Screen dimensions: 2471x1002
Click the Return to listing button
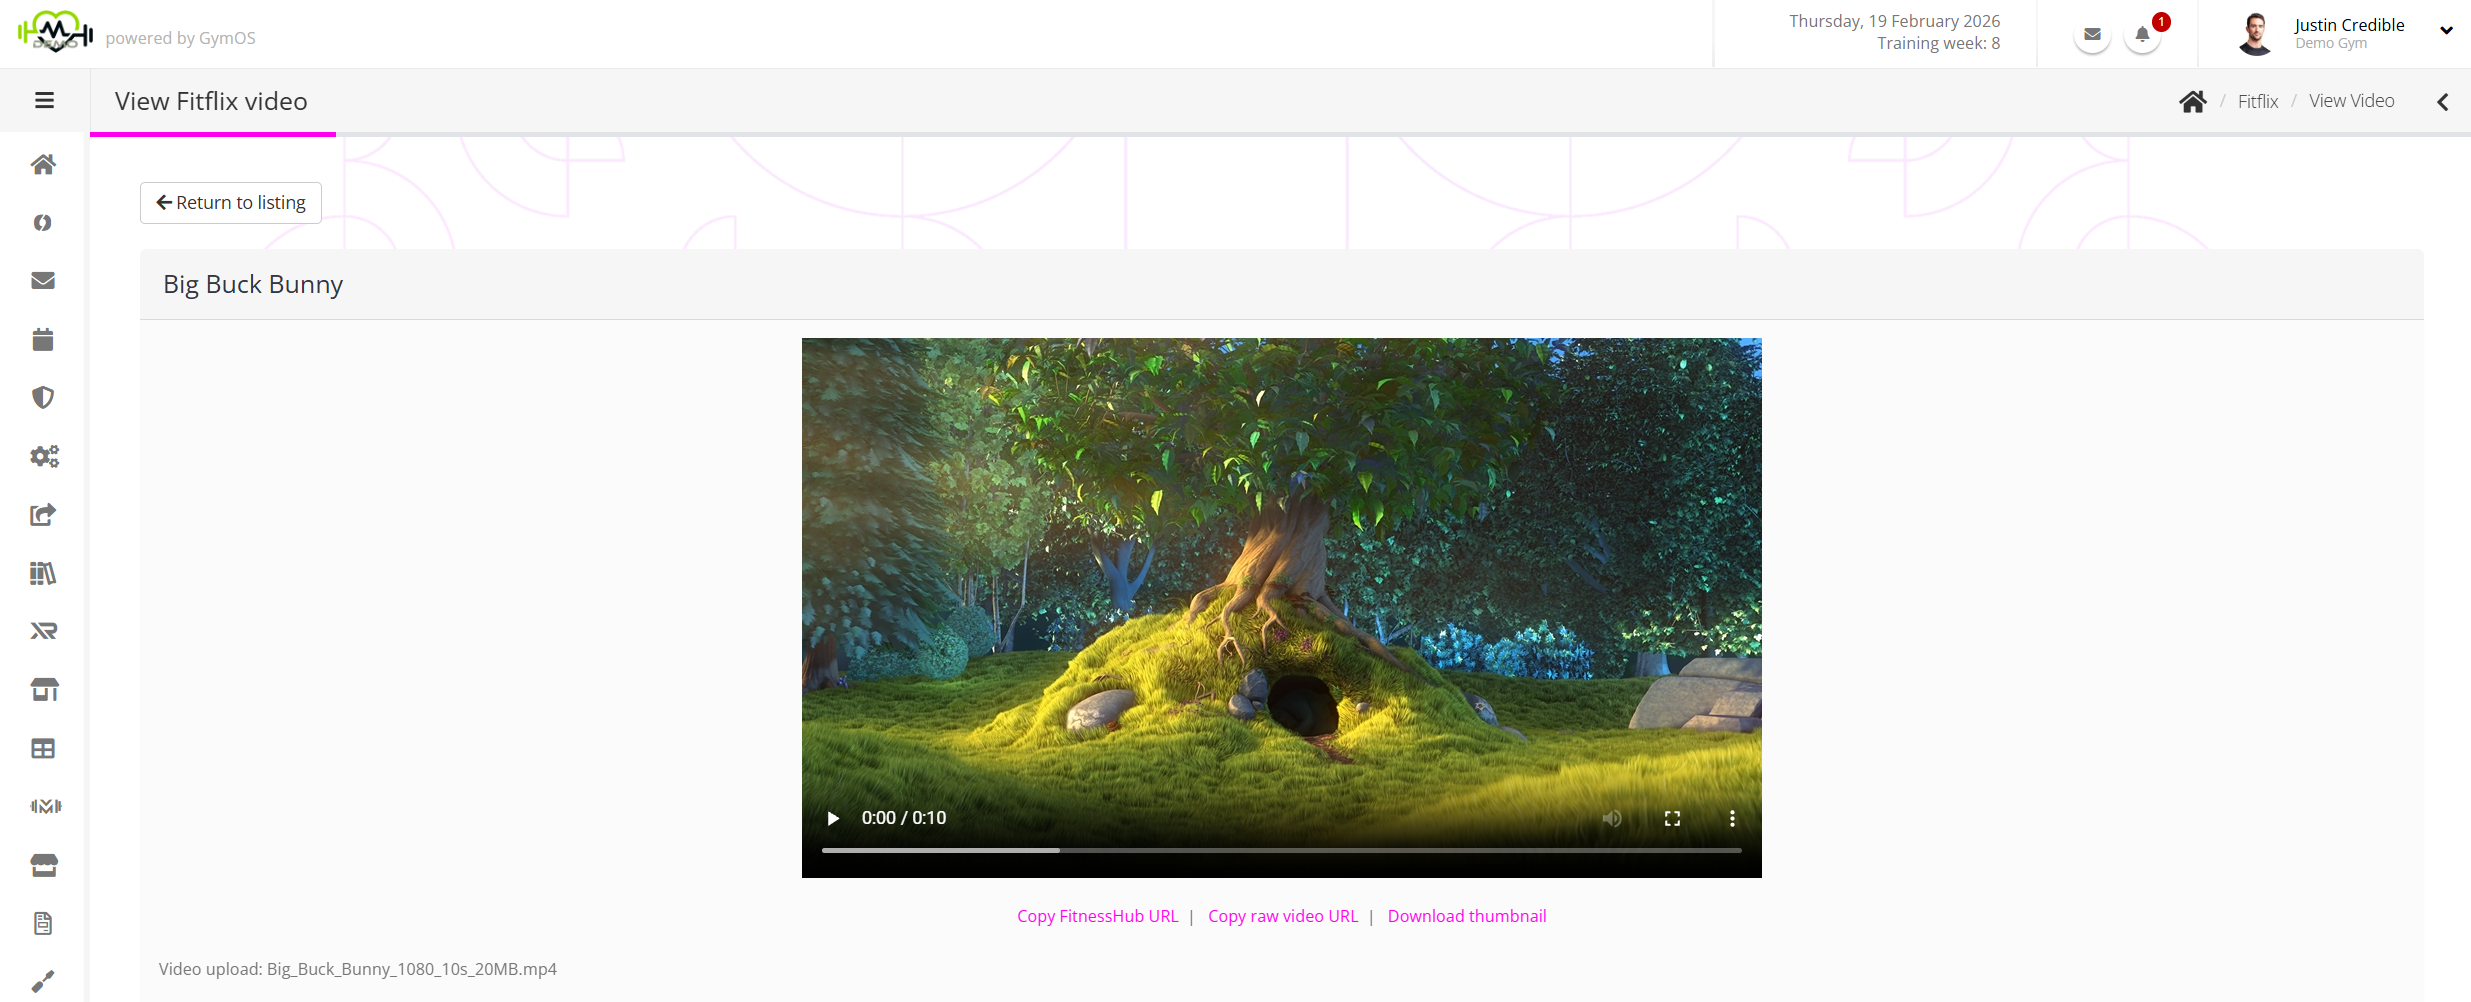point(231,203)
